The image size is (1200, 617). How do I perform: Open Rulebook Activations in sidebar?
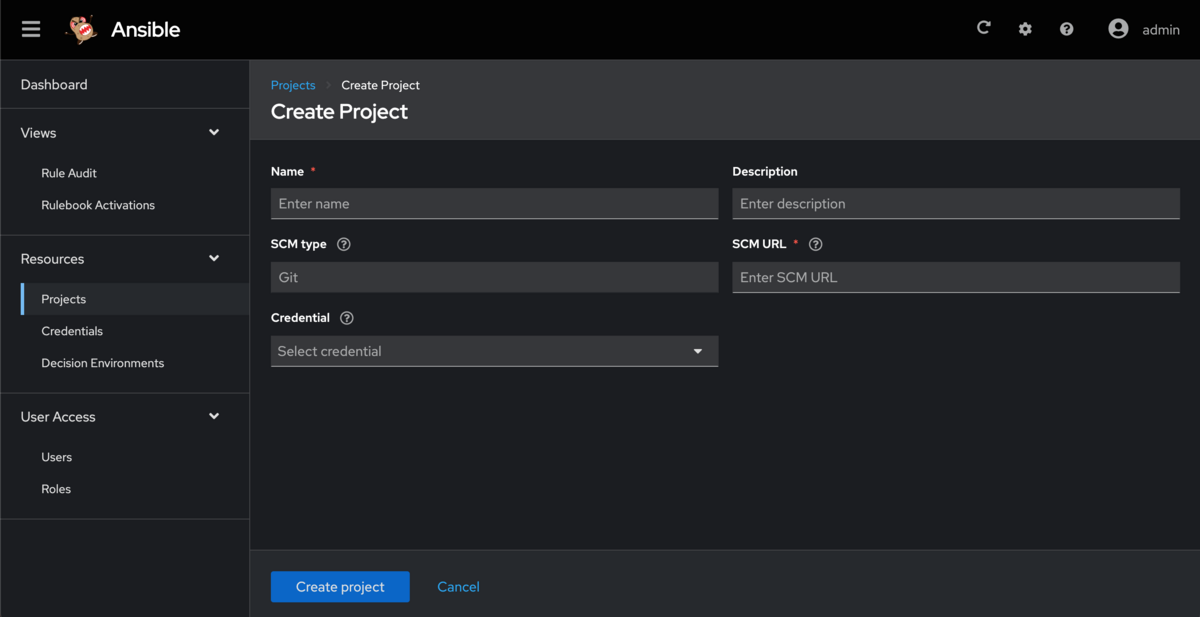98,205
